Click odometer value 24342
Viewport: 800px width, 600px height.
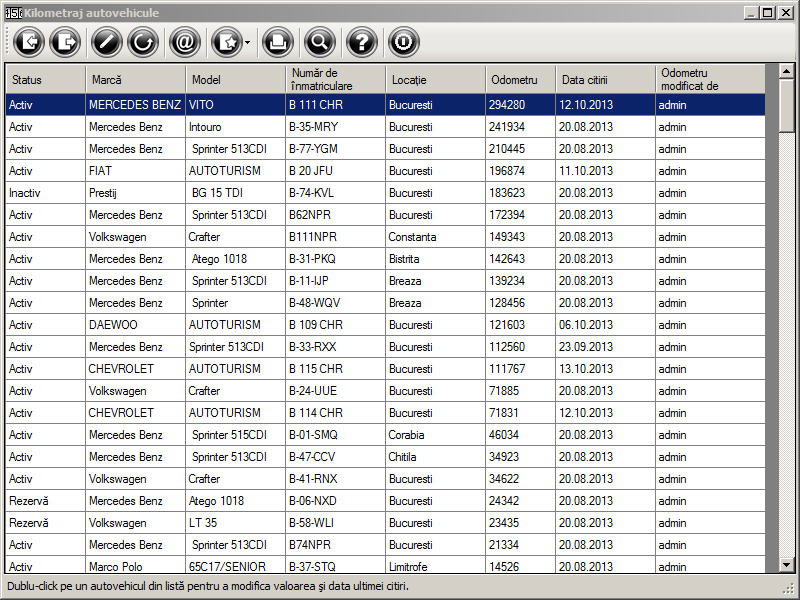click(520, 500)
